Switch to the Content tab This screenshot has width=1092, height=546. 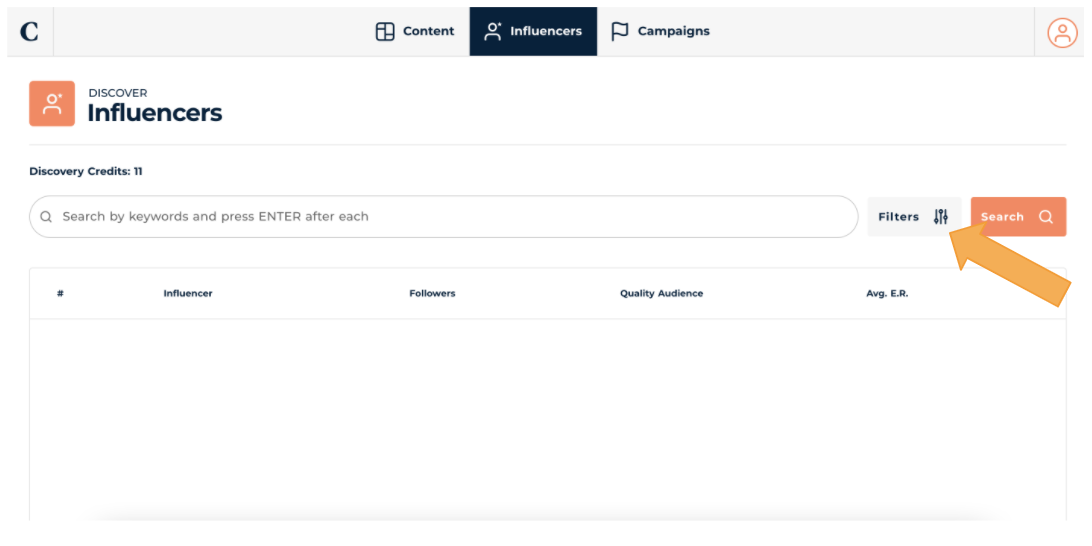428,32
